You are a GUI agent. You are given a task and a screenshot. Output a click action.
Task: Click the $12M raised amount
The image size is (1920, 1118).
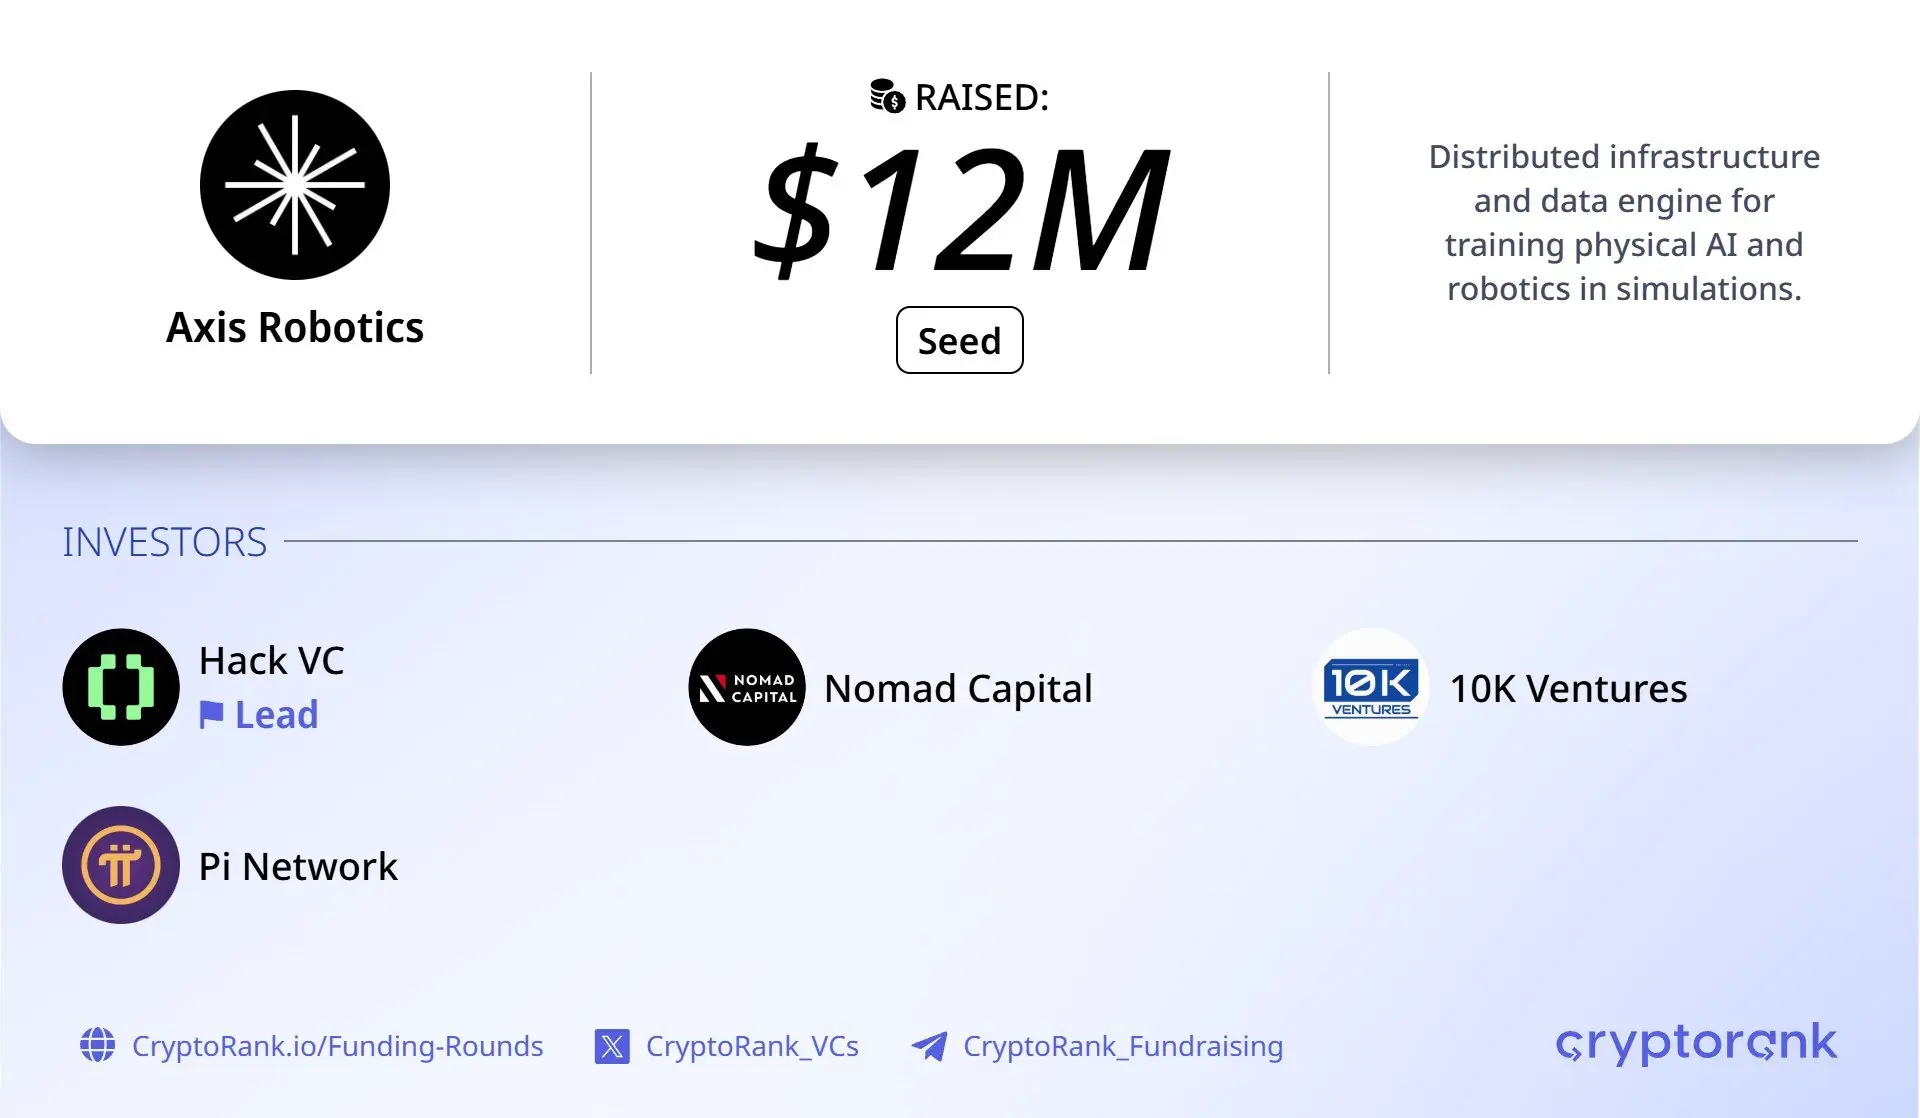[x=960, y=208]
